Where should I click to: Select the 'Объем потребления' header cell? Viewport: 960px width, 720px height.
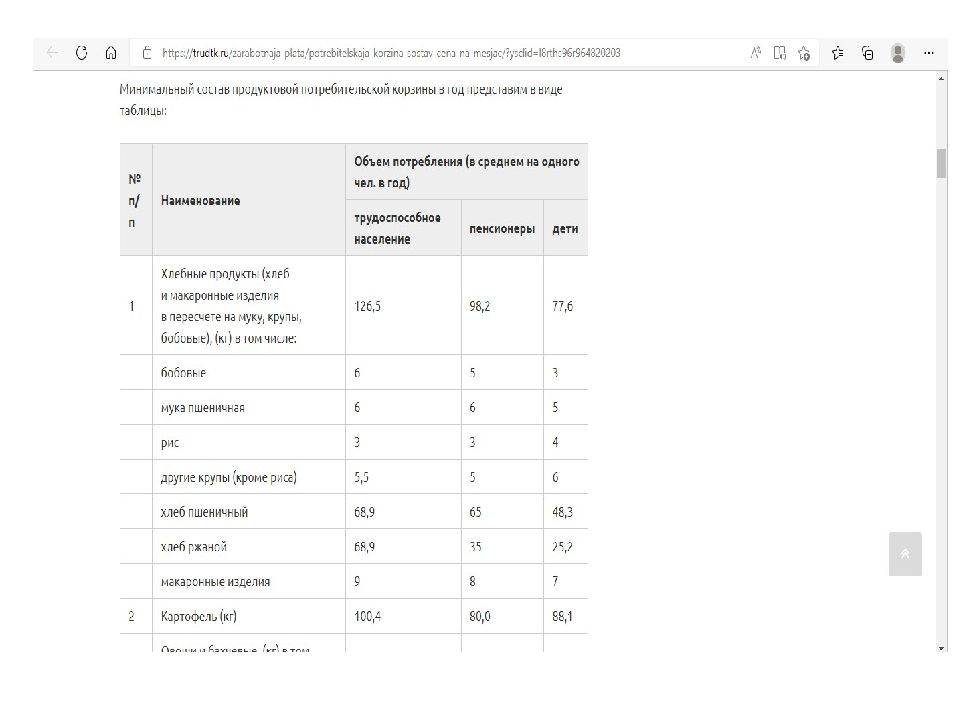point(467,172)
